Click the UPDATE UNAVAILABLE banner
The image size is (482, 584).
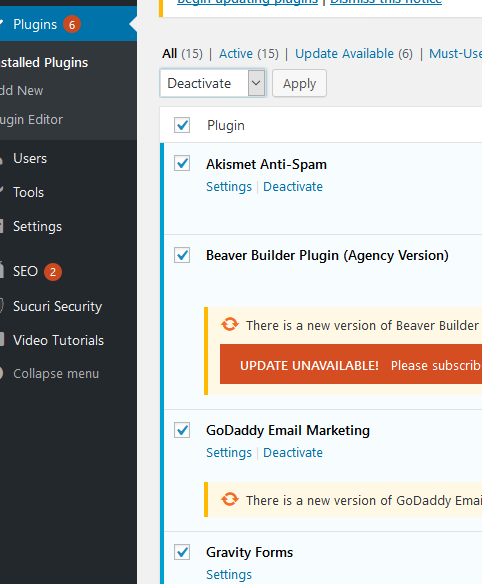pyautogui.click(x=351, y=364)
